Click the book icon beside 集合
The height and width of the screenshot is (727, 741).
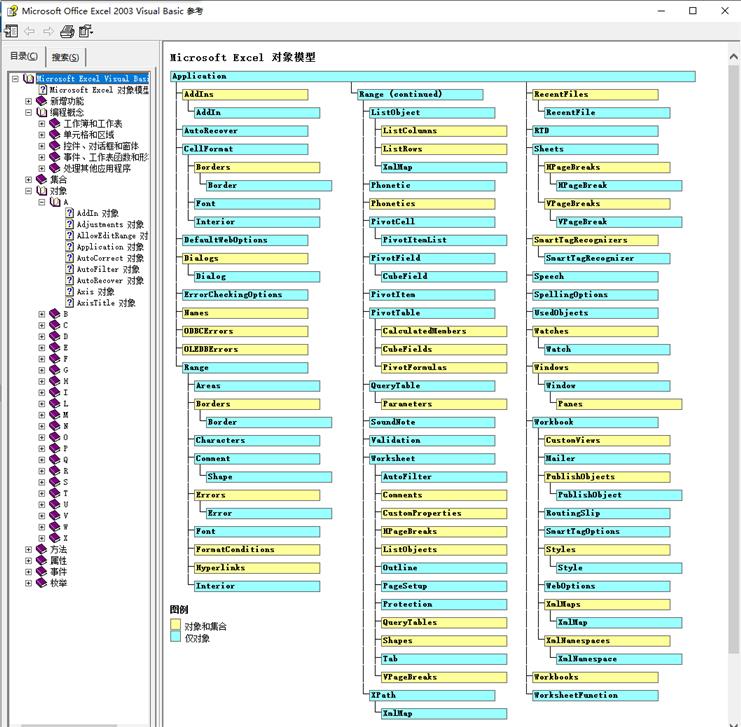[42, 180]
